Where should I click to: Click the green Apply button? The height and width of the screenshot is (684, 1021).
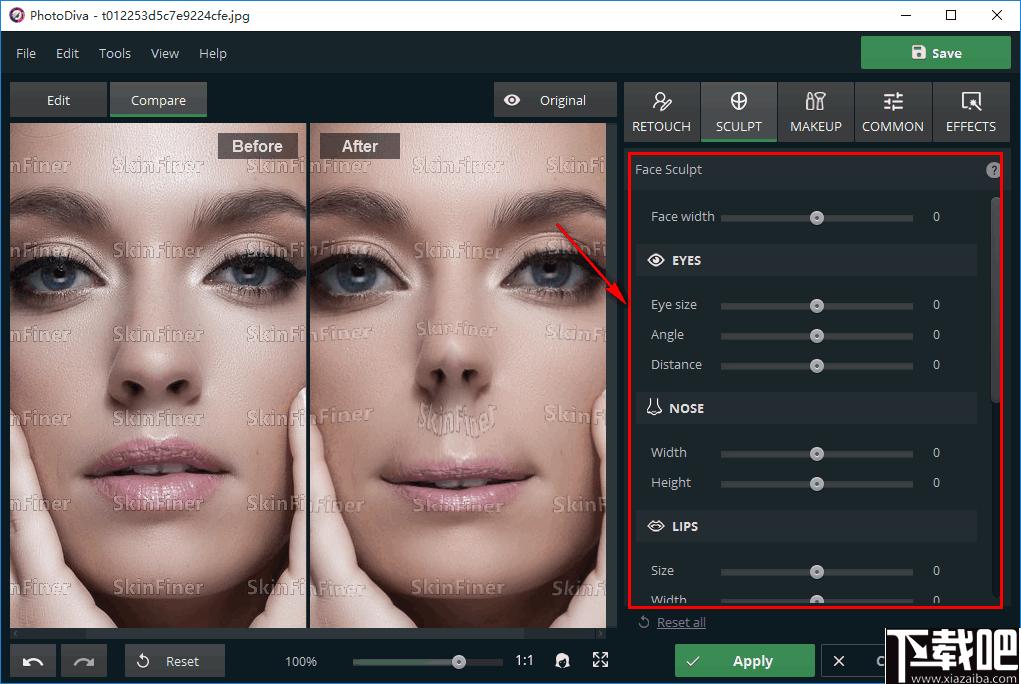[x=744, y=661]
